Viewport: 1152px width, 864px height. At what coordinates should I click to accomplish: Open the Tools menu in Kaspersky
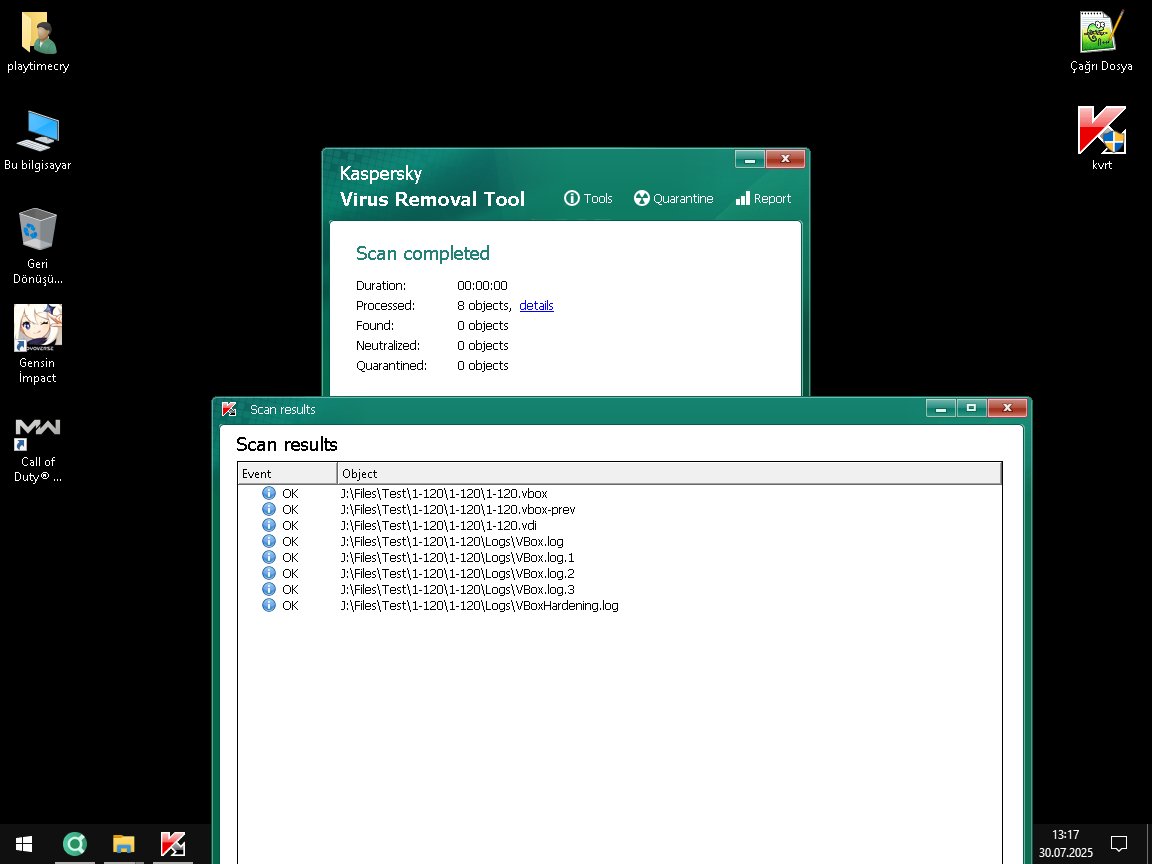tap(588, 198)
